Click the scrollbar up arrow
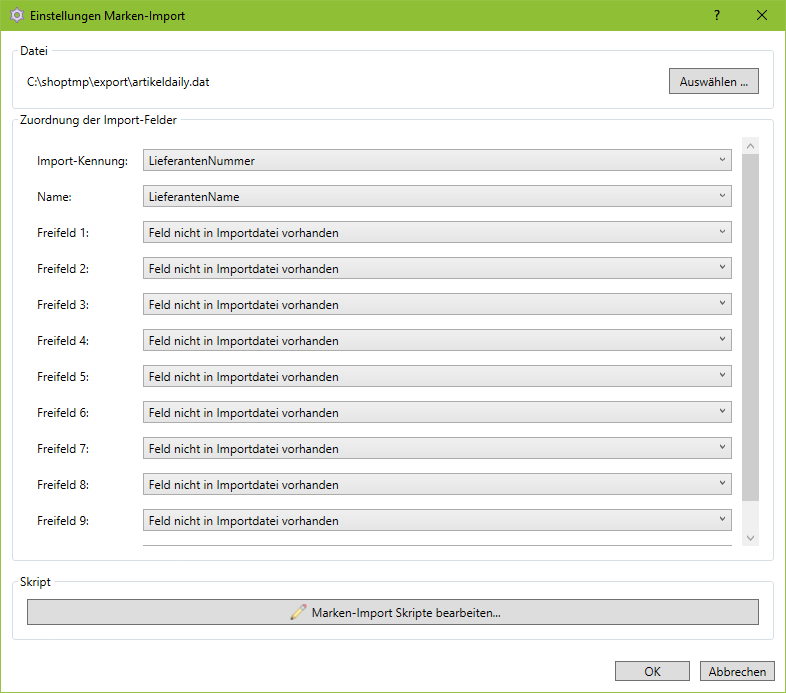Screen dimensions: 786x693 pyautogui.click(x=750, y=146)
